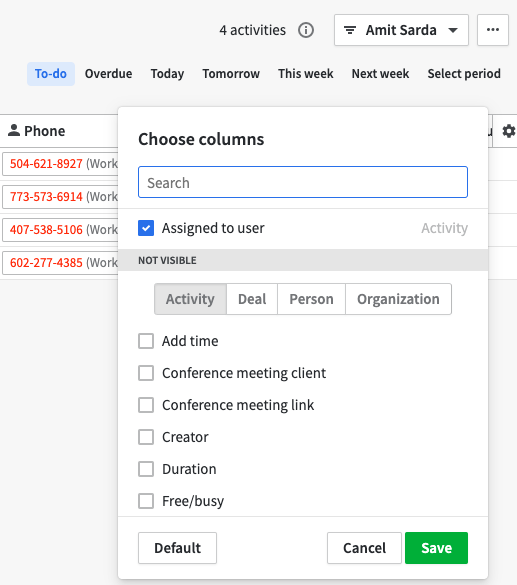
Task: Check the Conference meeting client box
Action: pyautogui.click(x=146, y=373)
